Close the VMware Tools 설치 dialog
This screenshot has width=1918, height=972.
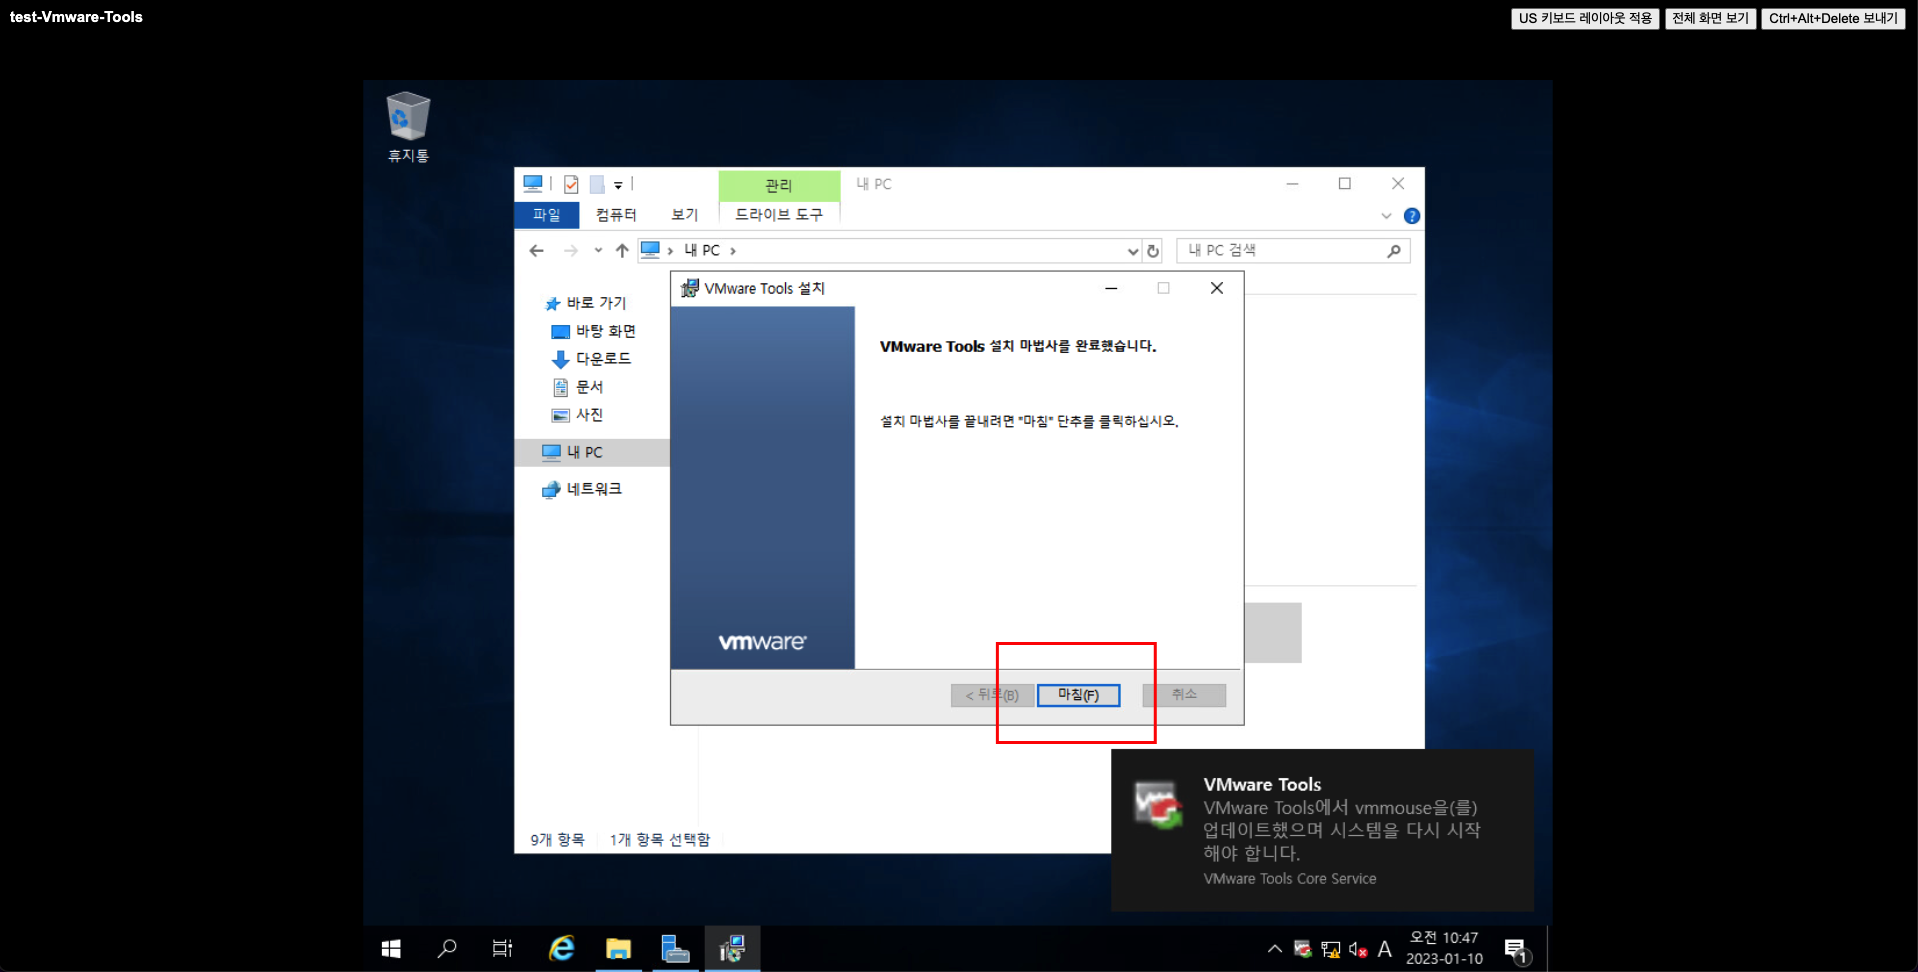pyautogui.click(x=1217, y=288)
